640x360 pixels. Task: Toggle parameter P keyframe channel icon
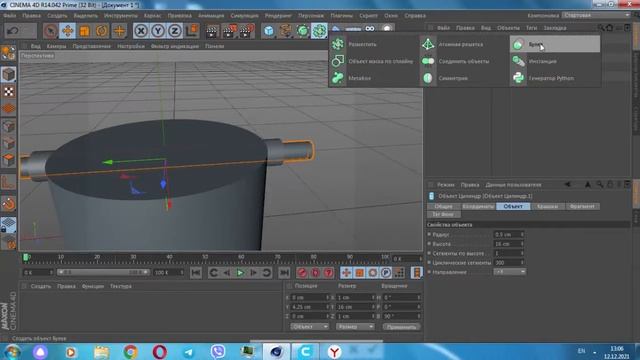[386, 273]
